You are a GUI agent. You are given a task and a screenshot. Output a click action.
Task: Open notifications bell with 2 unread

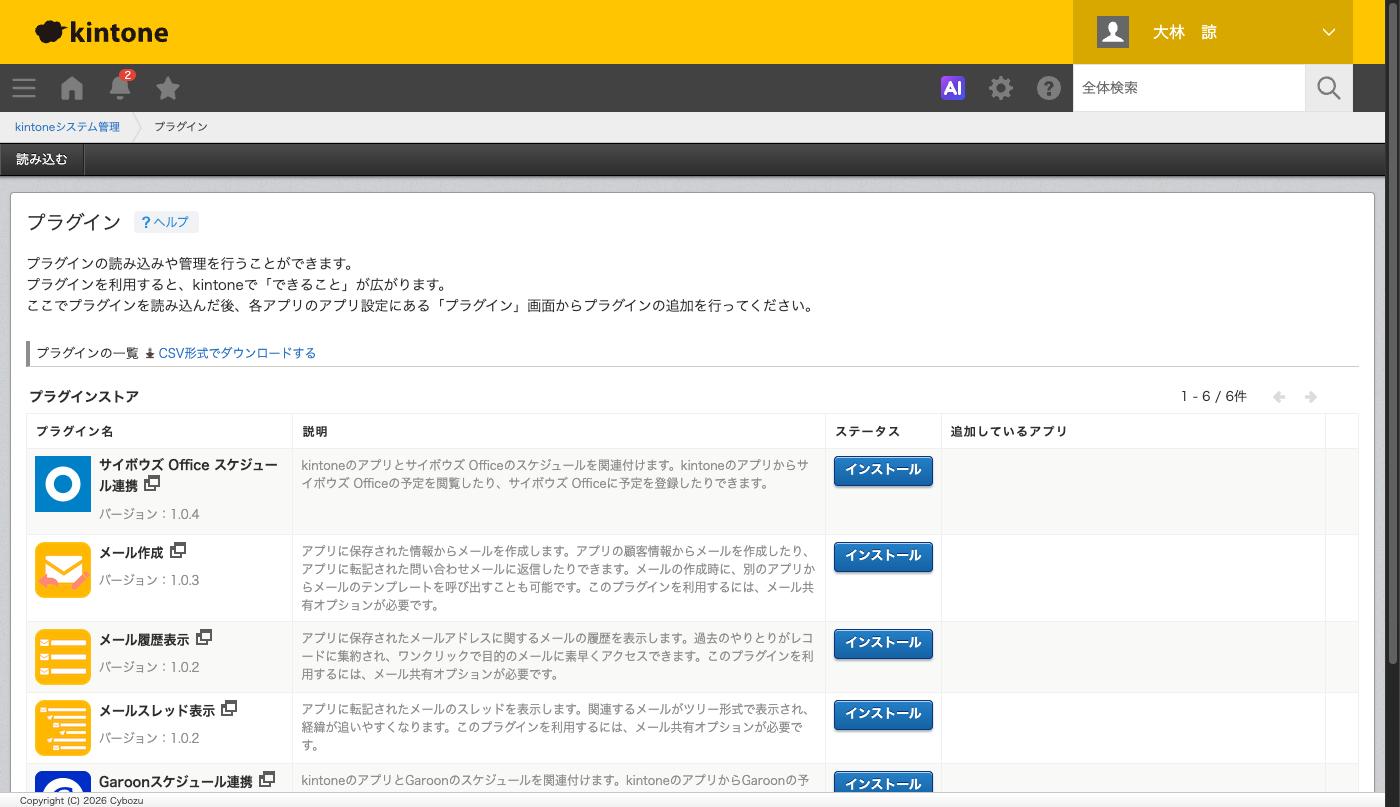[120, 87]
